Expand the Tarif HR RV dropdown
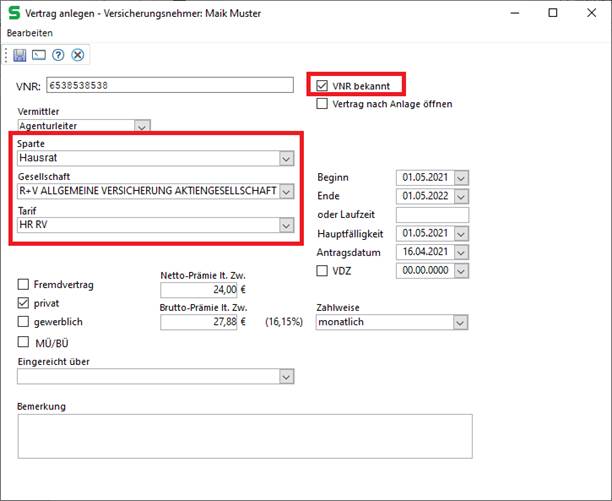612x501 pixels. click(286, 225)
